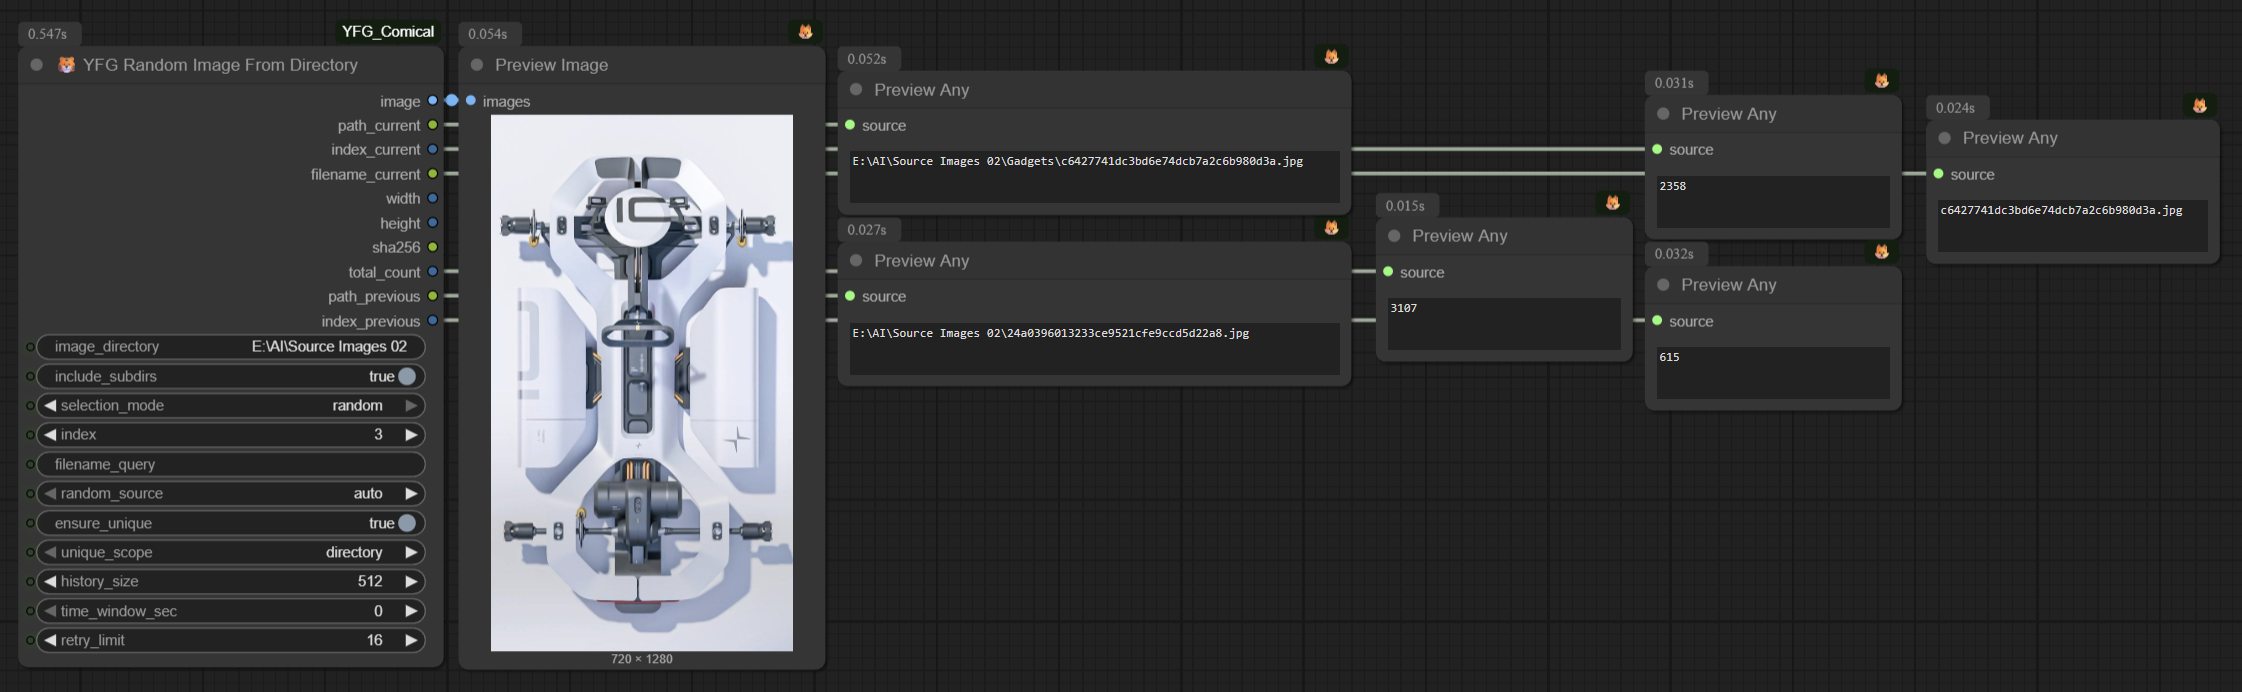This screenshot has width=2242, height=692.
Task: Collapse the 3107 Preview Any node
Action: pyautogui.click(x=1394, y=236)
